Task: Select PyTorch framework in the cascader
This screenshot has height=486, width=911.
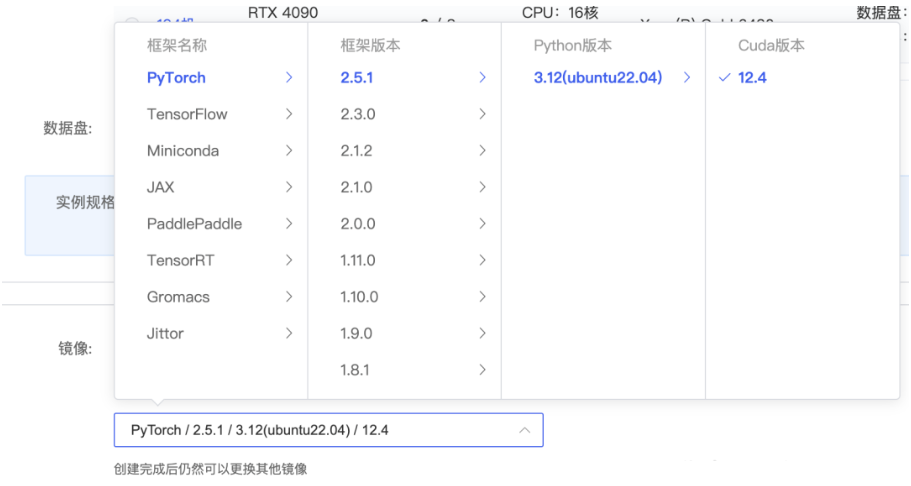Action: (x=176, y=78)
